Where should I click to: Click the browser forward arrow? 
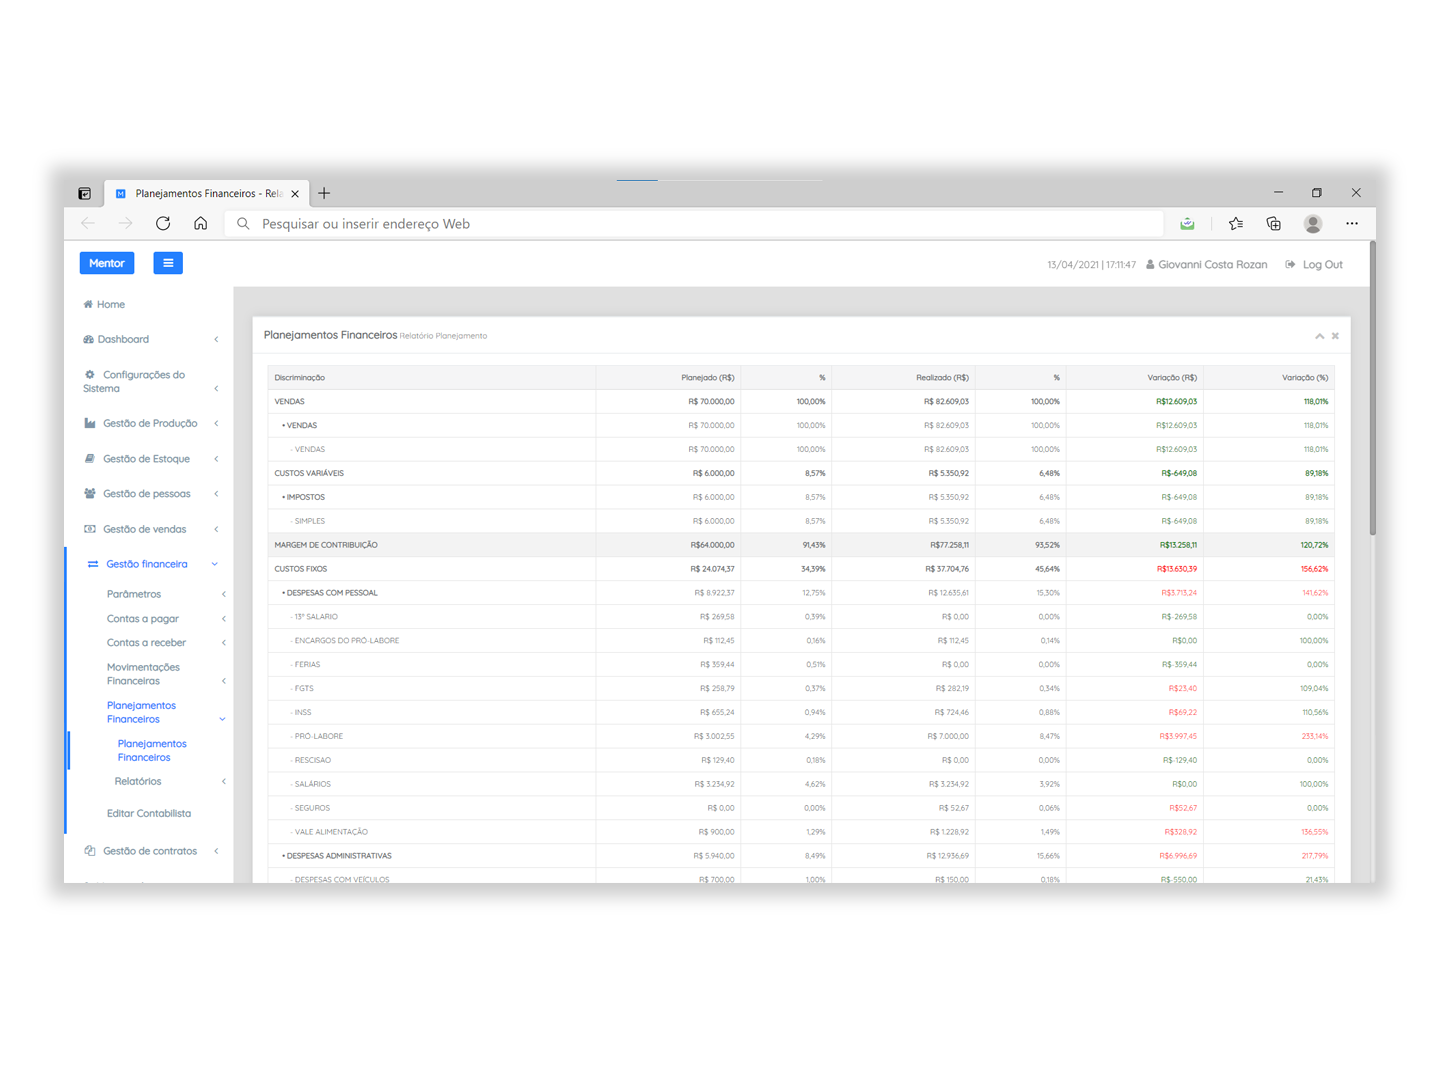(x=125, y=224)
